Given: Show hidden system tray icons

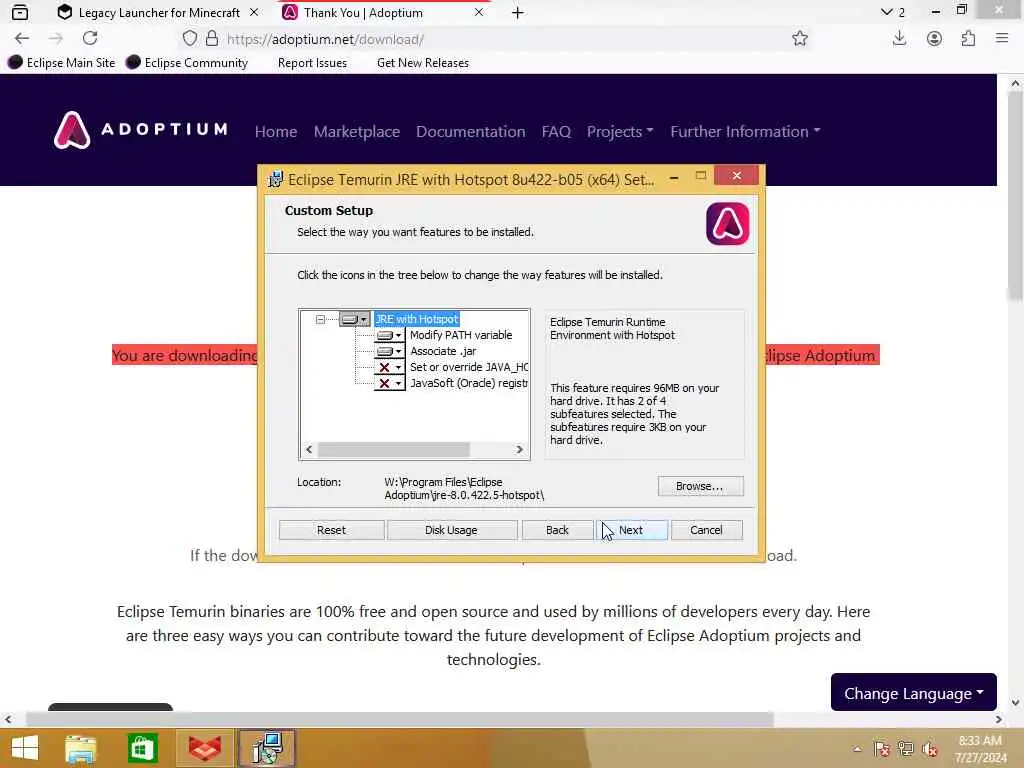Looking at the screenshot, I should (x=857, y=748).
